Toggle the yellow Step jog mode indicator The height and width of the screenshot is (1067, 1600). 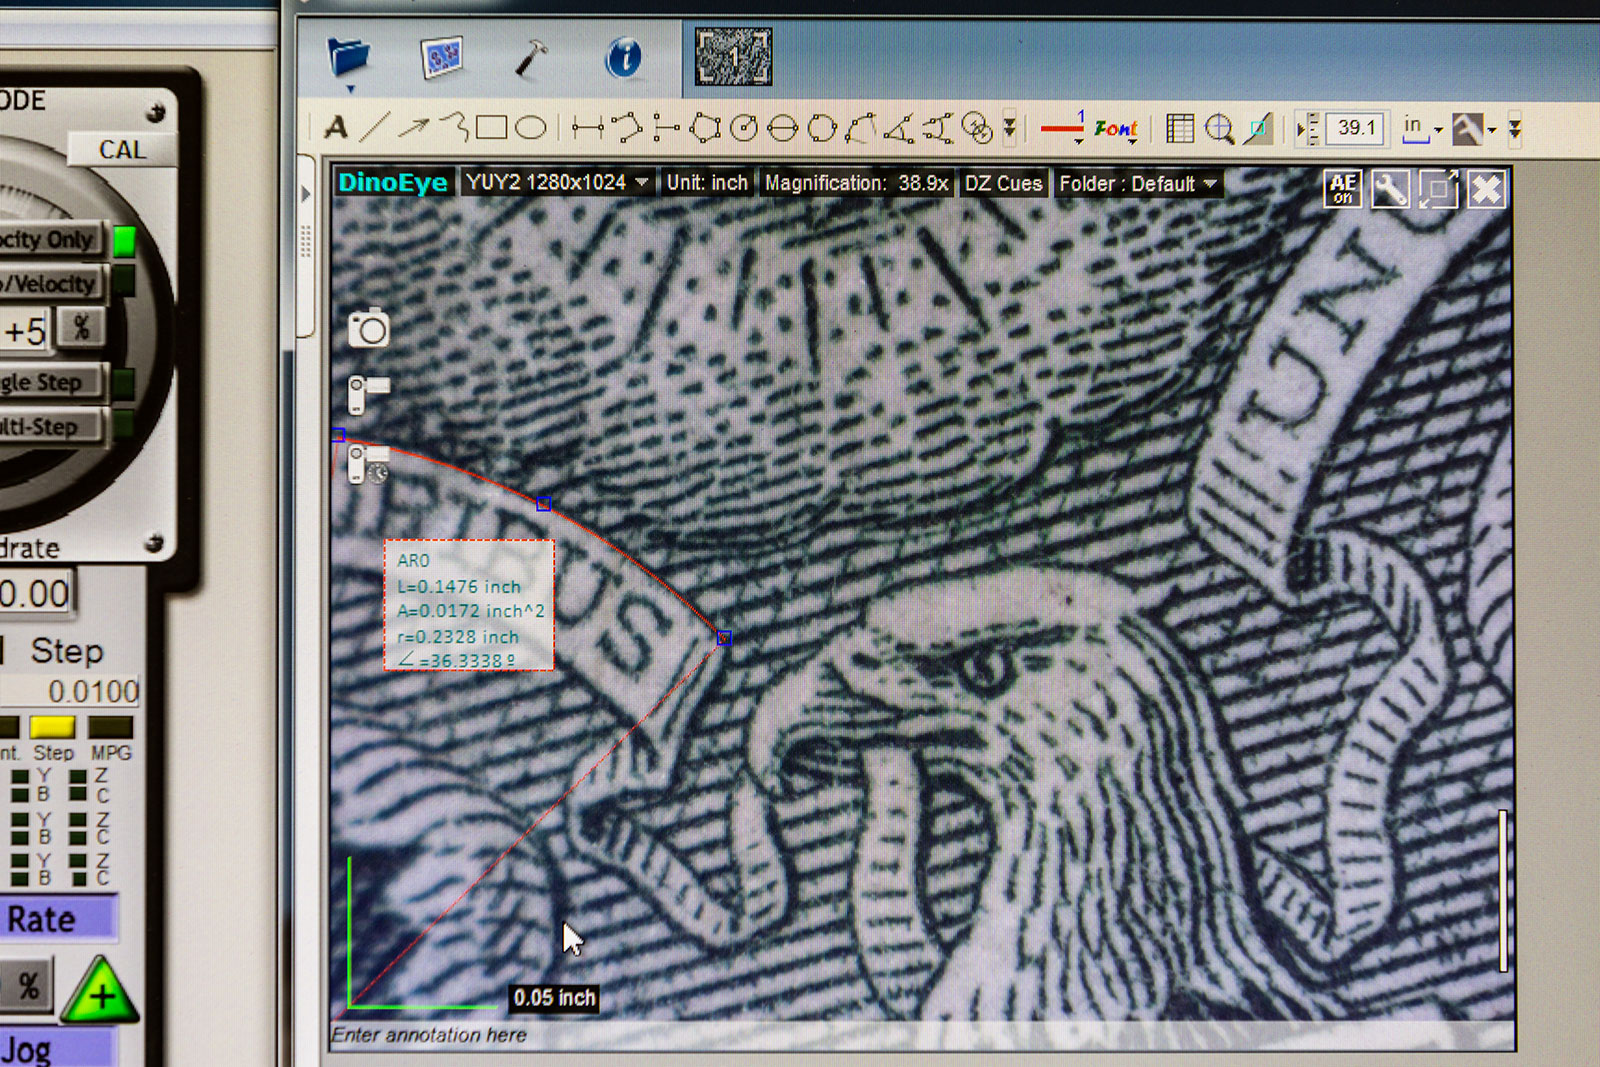[x=53, y=727]
